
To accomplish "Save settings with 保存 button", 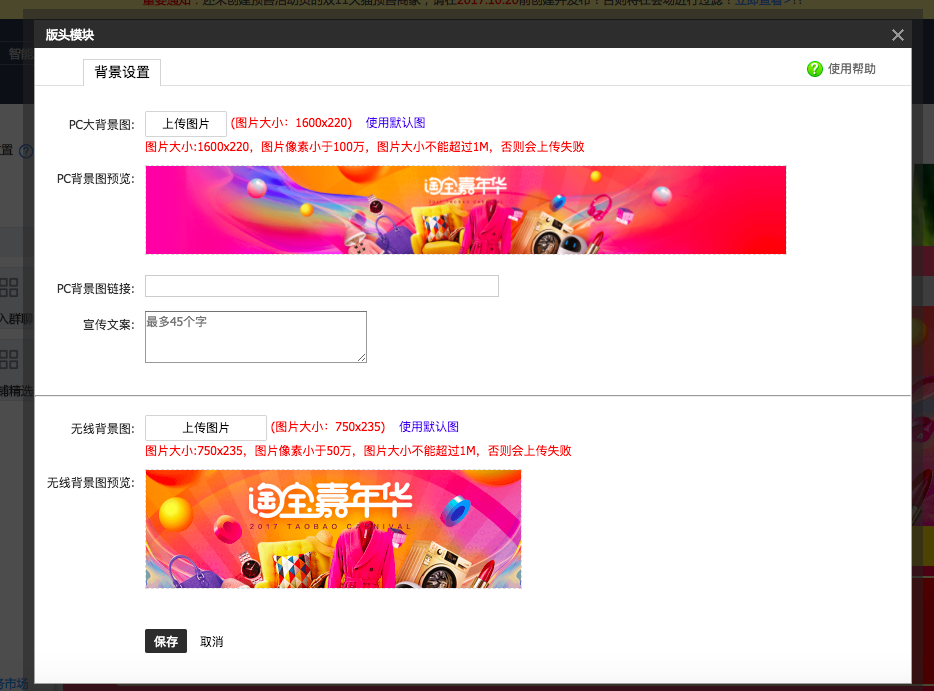I will click(166, 641).
